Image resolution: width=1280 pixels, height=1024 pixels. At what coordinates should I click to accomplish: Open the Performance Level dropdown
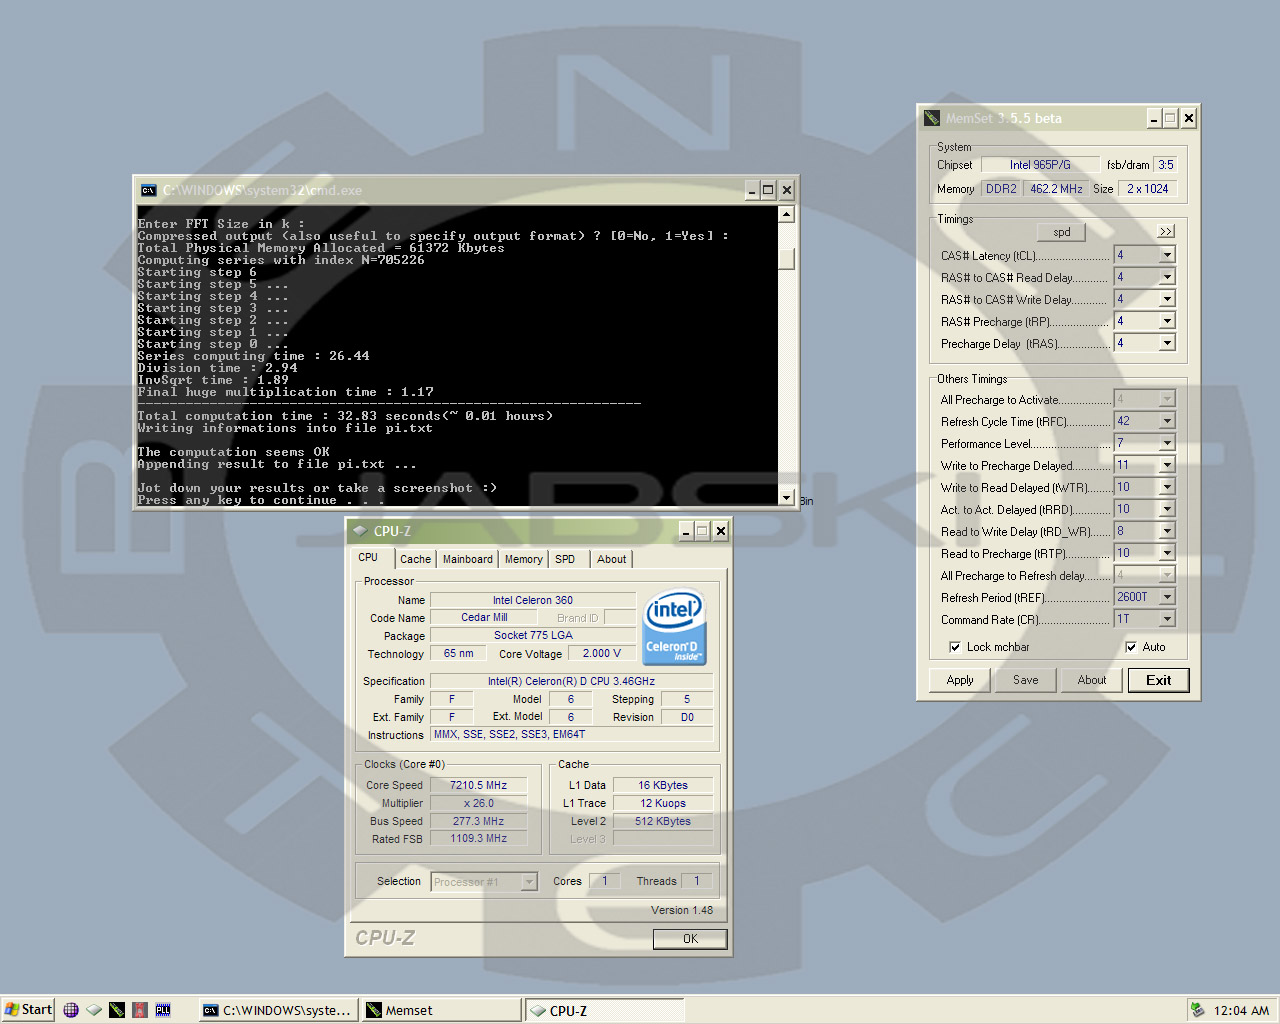(x=1167, y=443)
